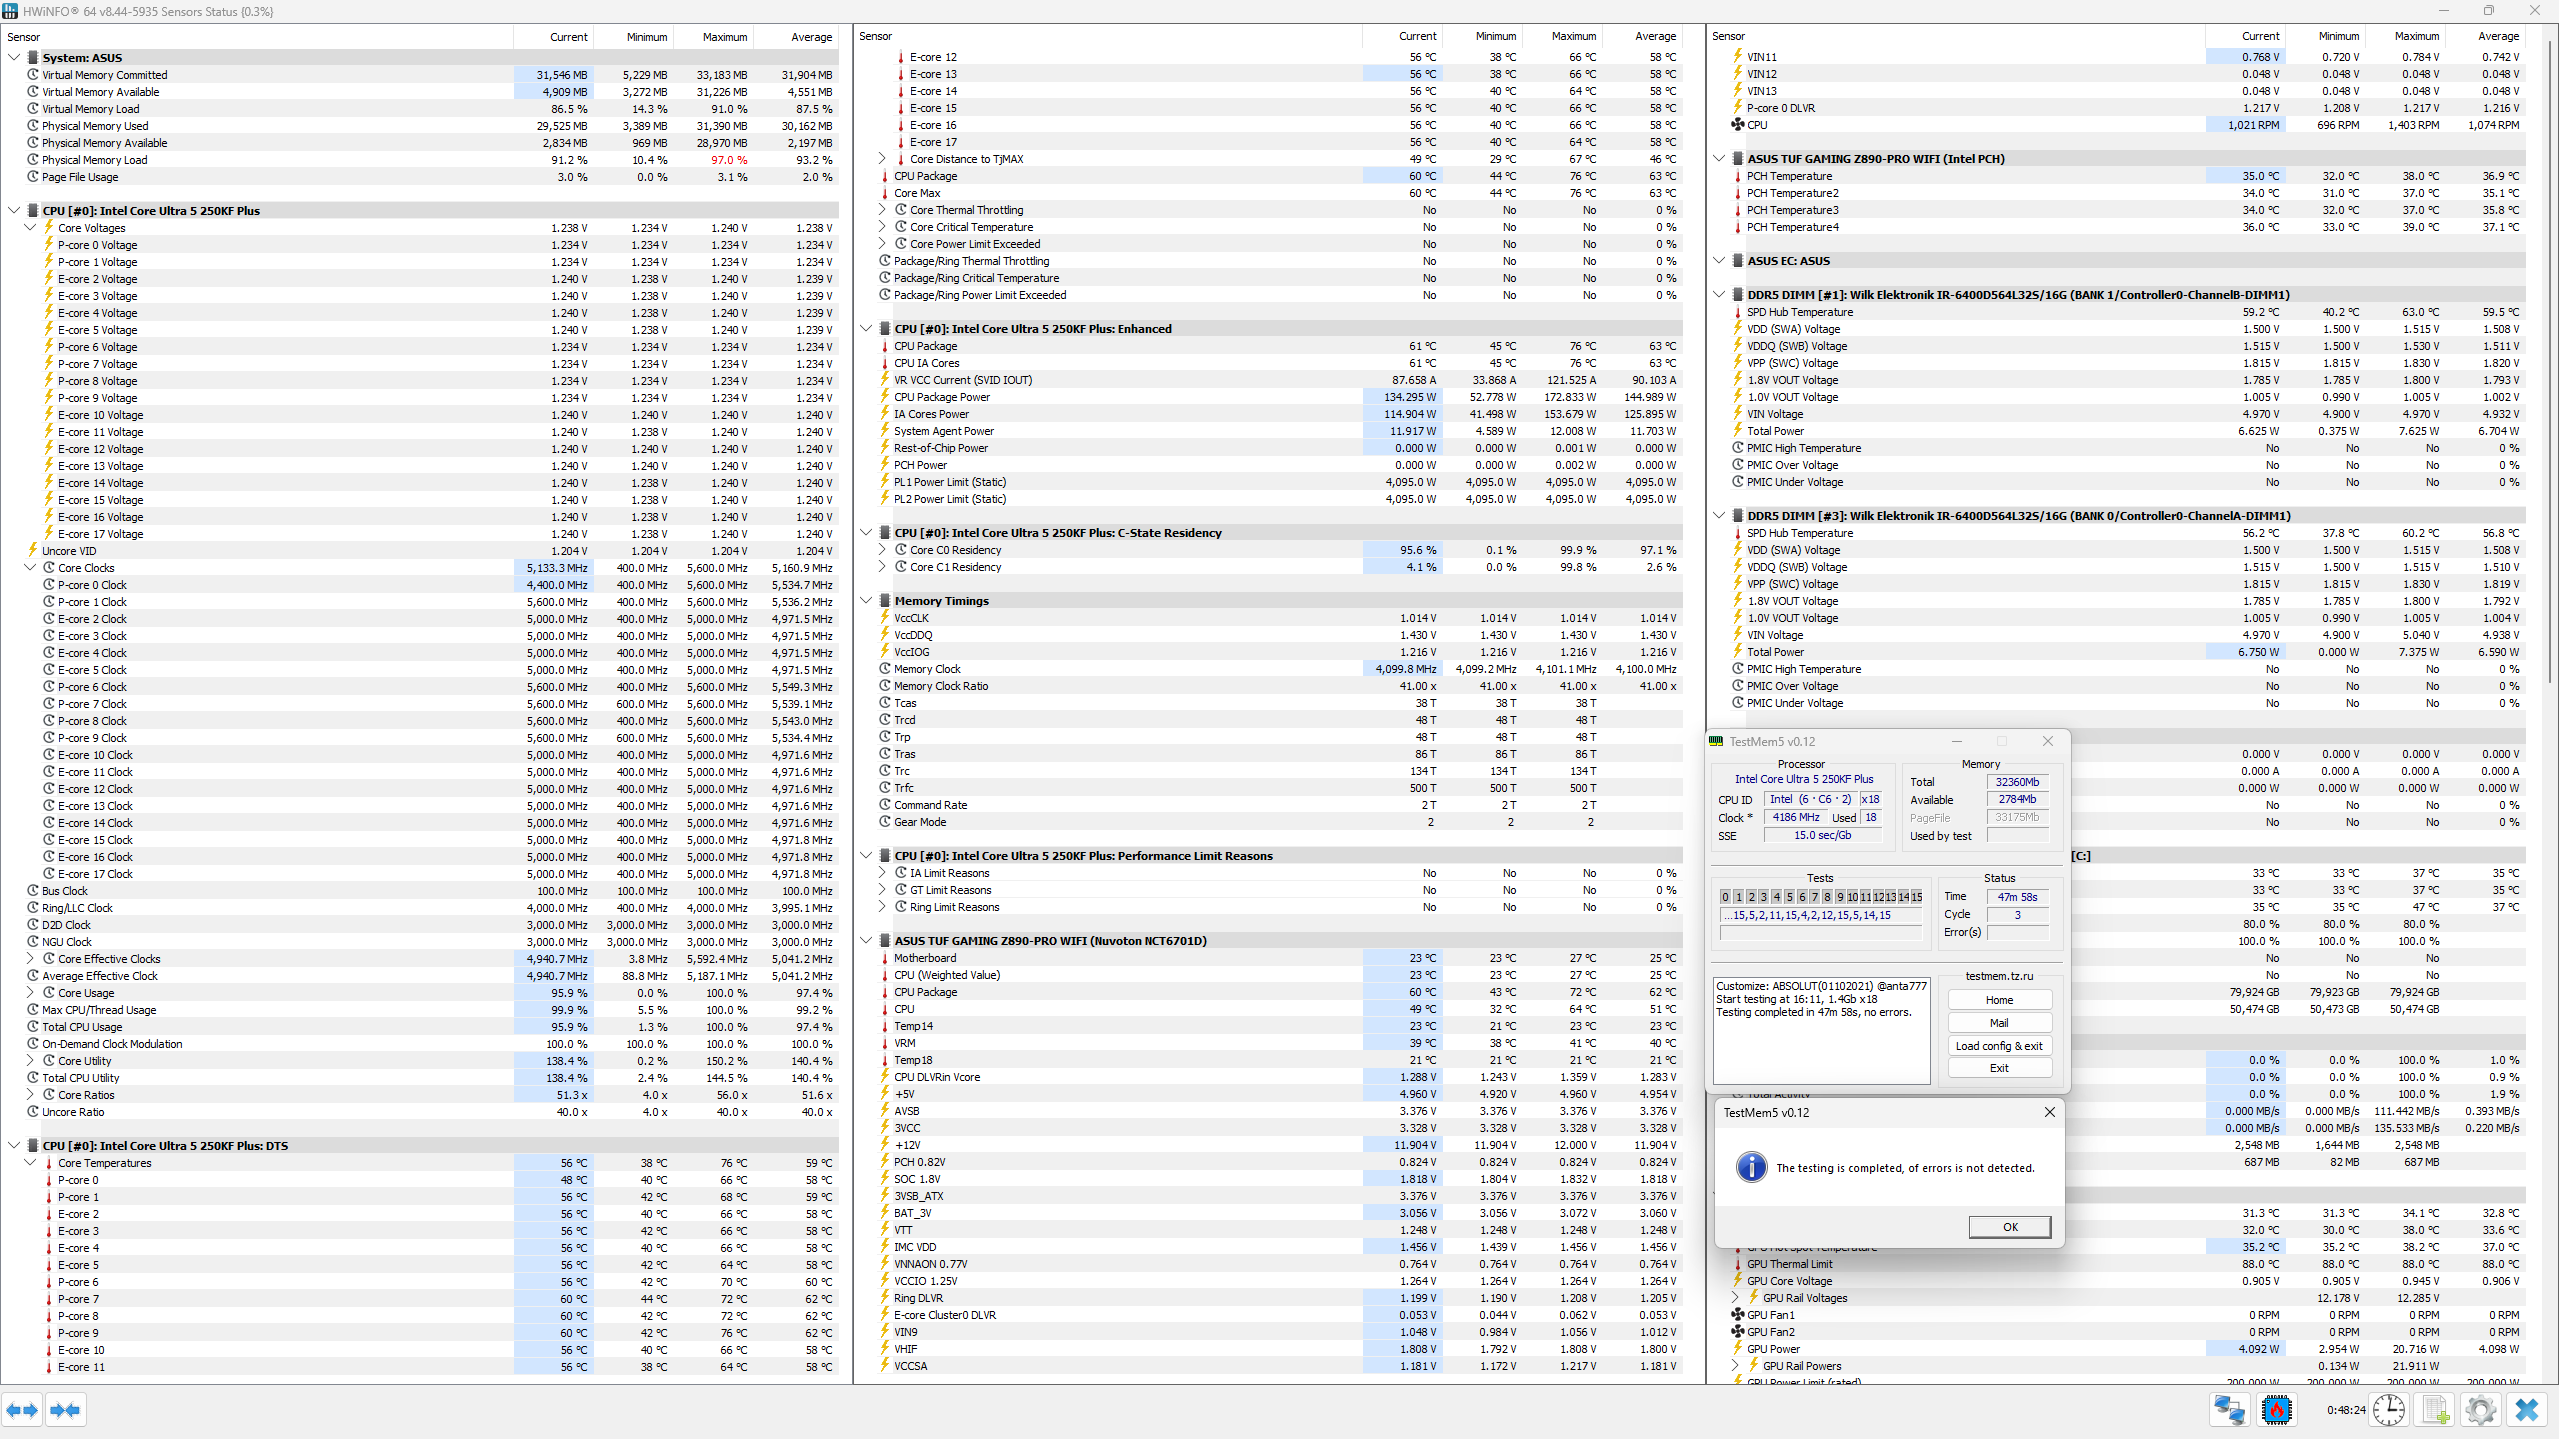Image resolution: width=2559 pixels, height=1439 pixels.
Task: Open the network remote monitoring icon
Action: coord(2229,1410)
